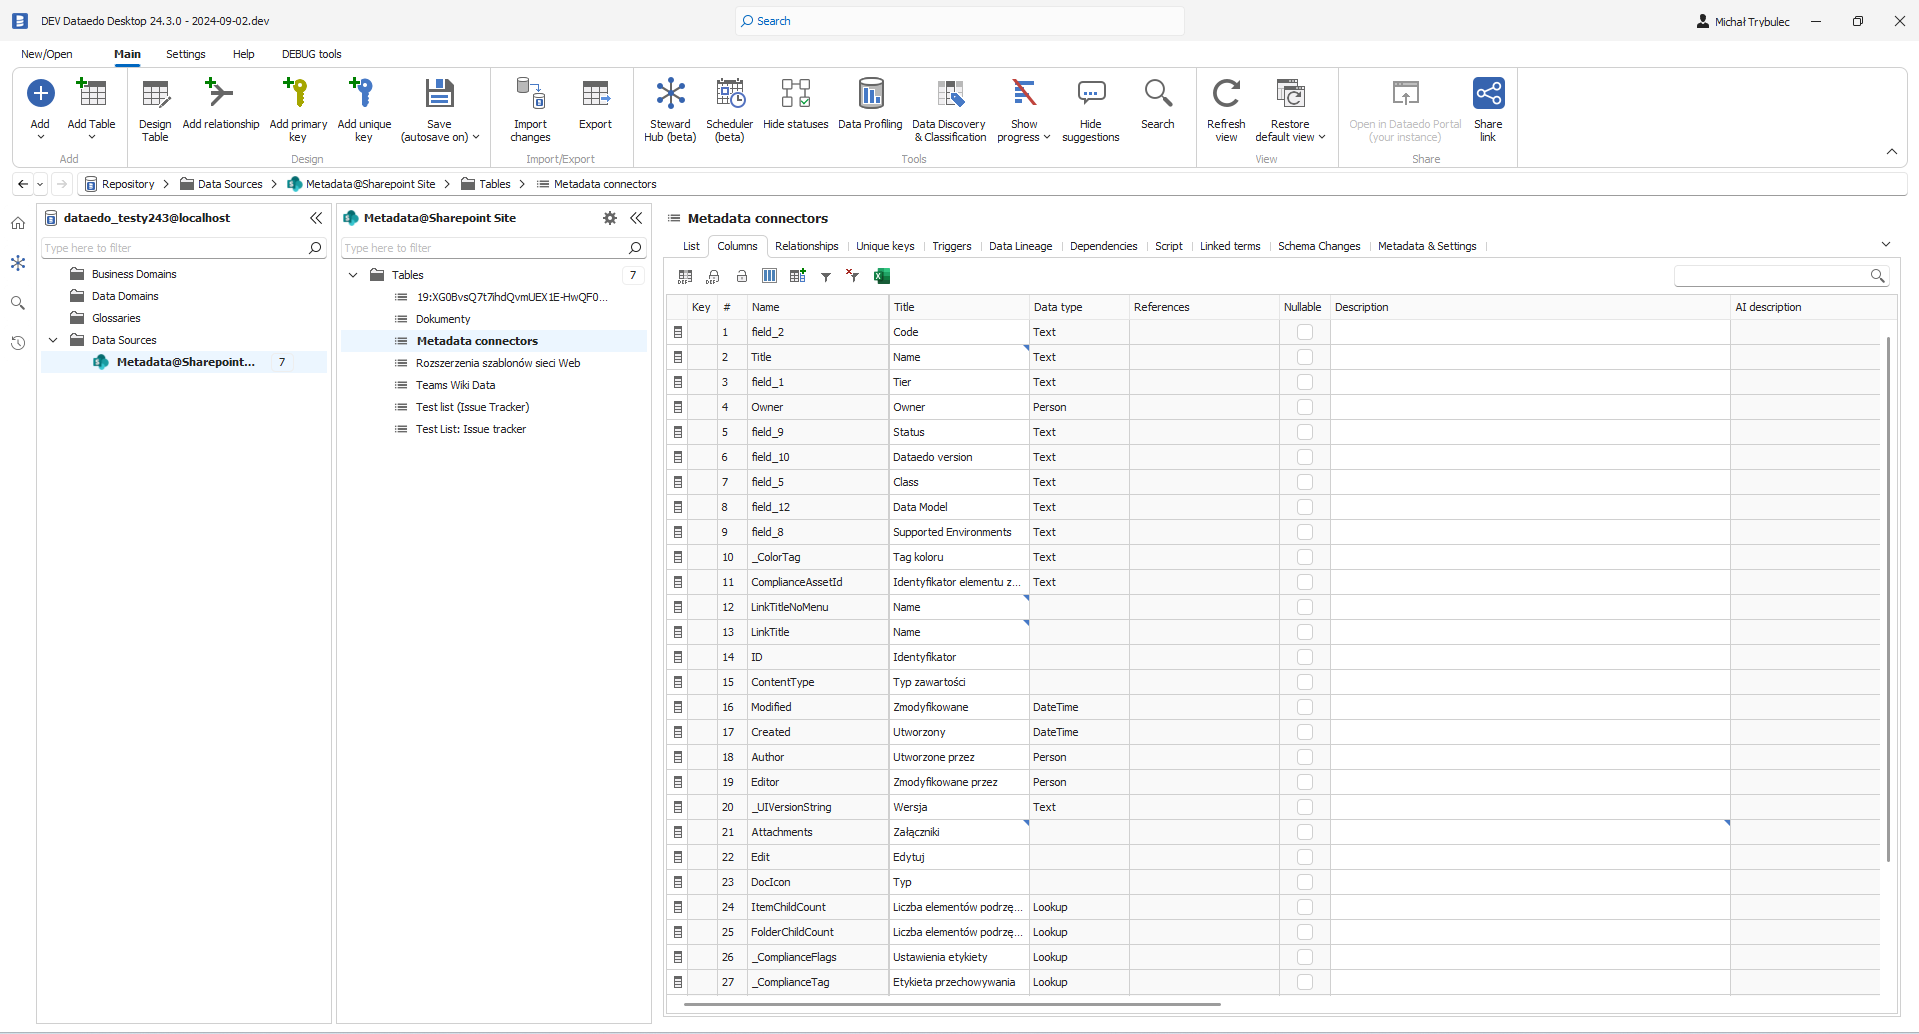
Task: Open the Schema Changes tab
Action: 1319,246
